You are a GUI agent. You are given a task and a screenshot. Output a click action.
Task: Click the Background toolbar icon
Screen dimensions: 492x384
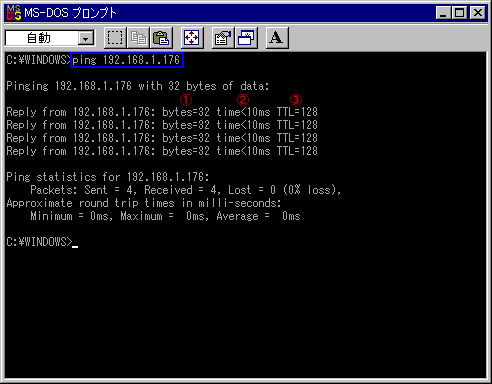click(246, 38)
